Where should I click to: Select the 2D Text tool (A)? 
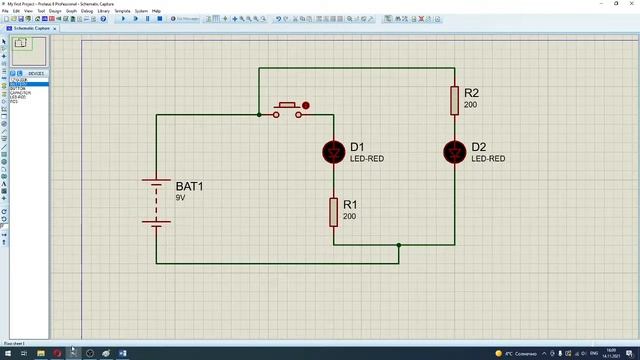(x=4, y=184)
